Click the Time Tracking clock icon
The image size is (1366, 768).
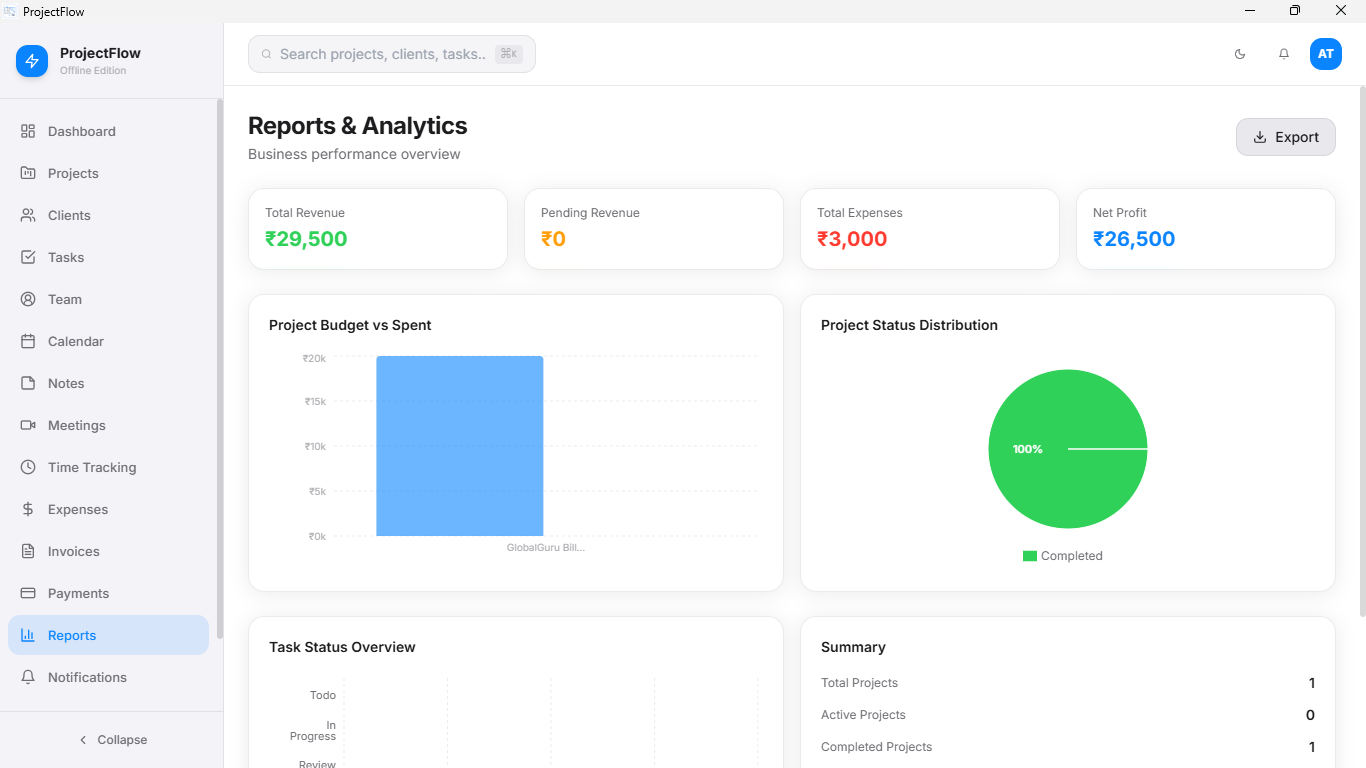[x=28, y=467]
